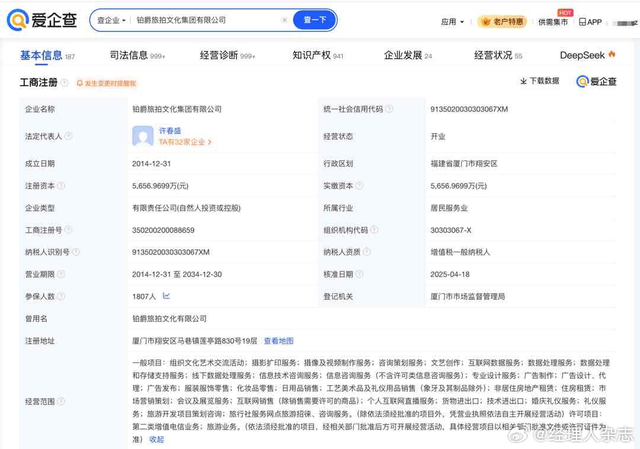Viewport: 640px width, 449px height.
Task: Collapse the business scope with 收起
Action: point(156,439)
